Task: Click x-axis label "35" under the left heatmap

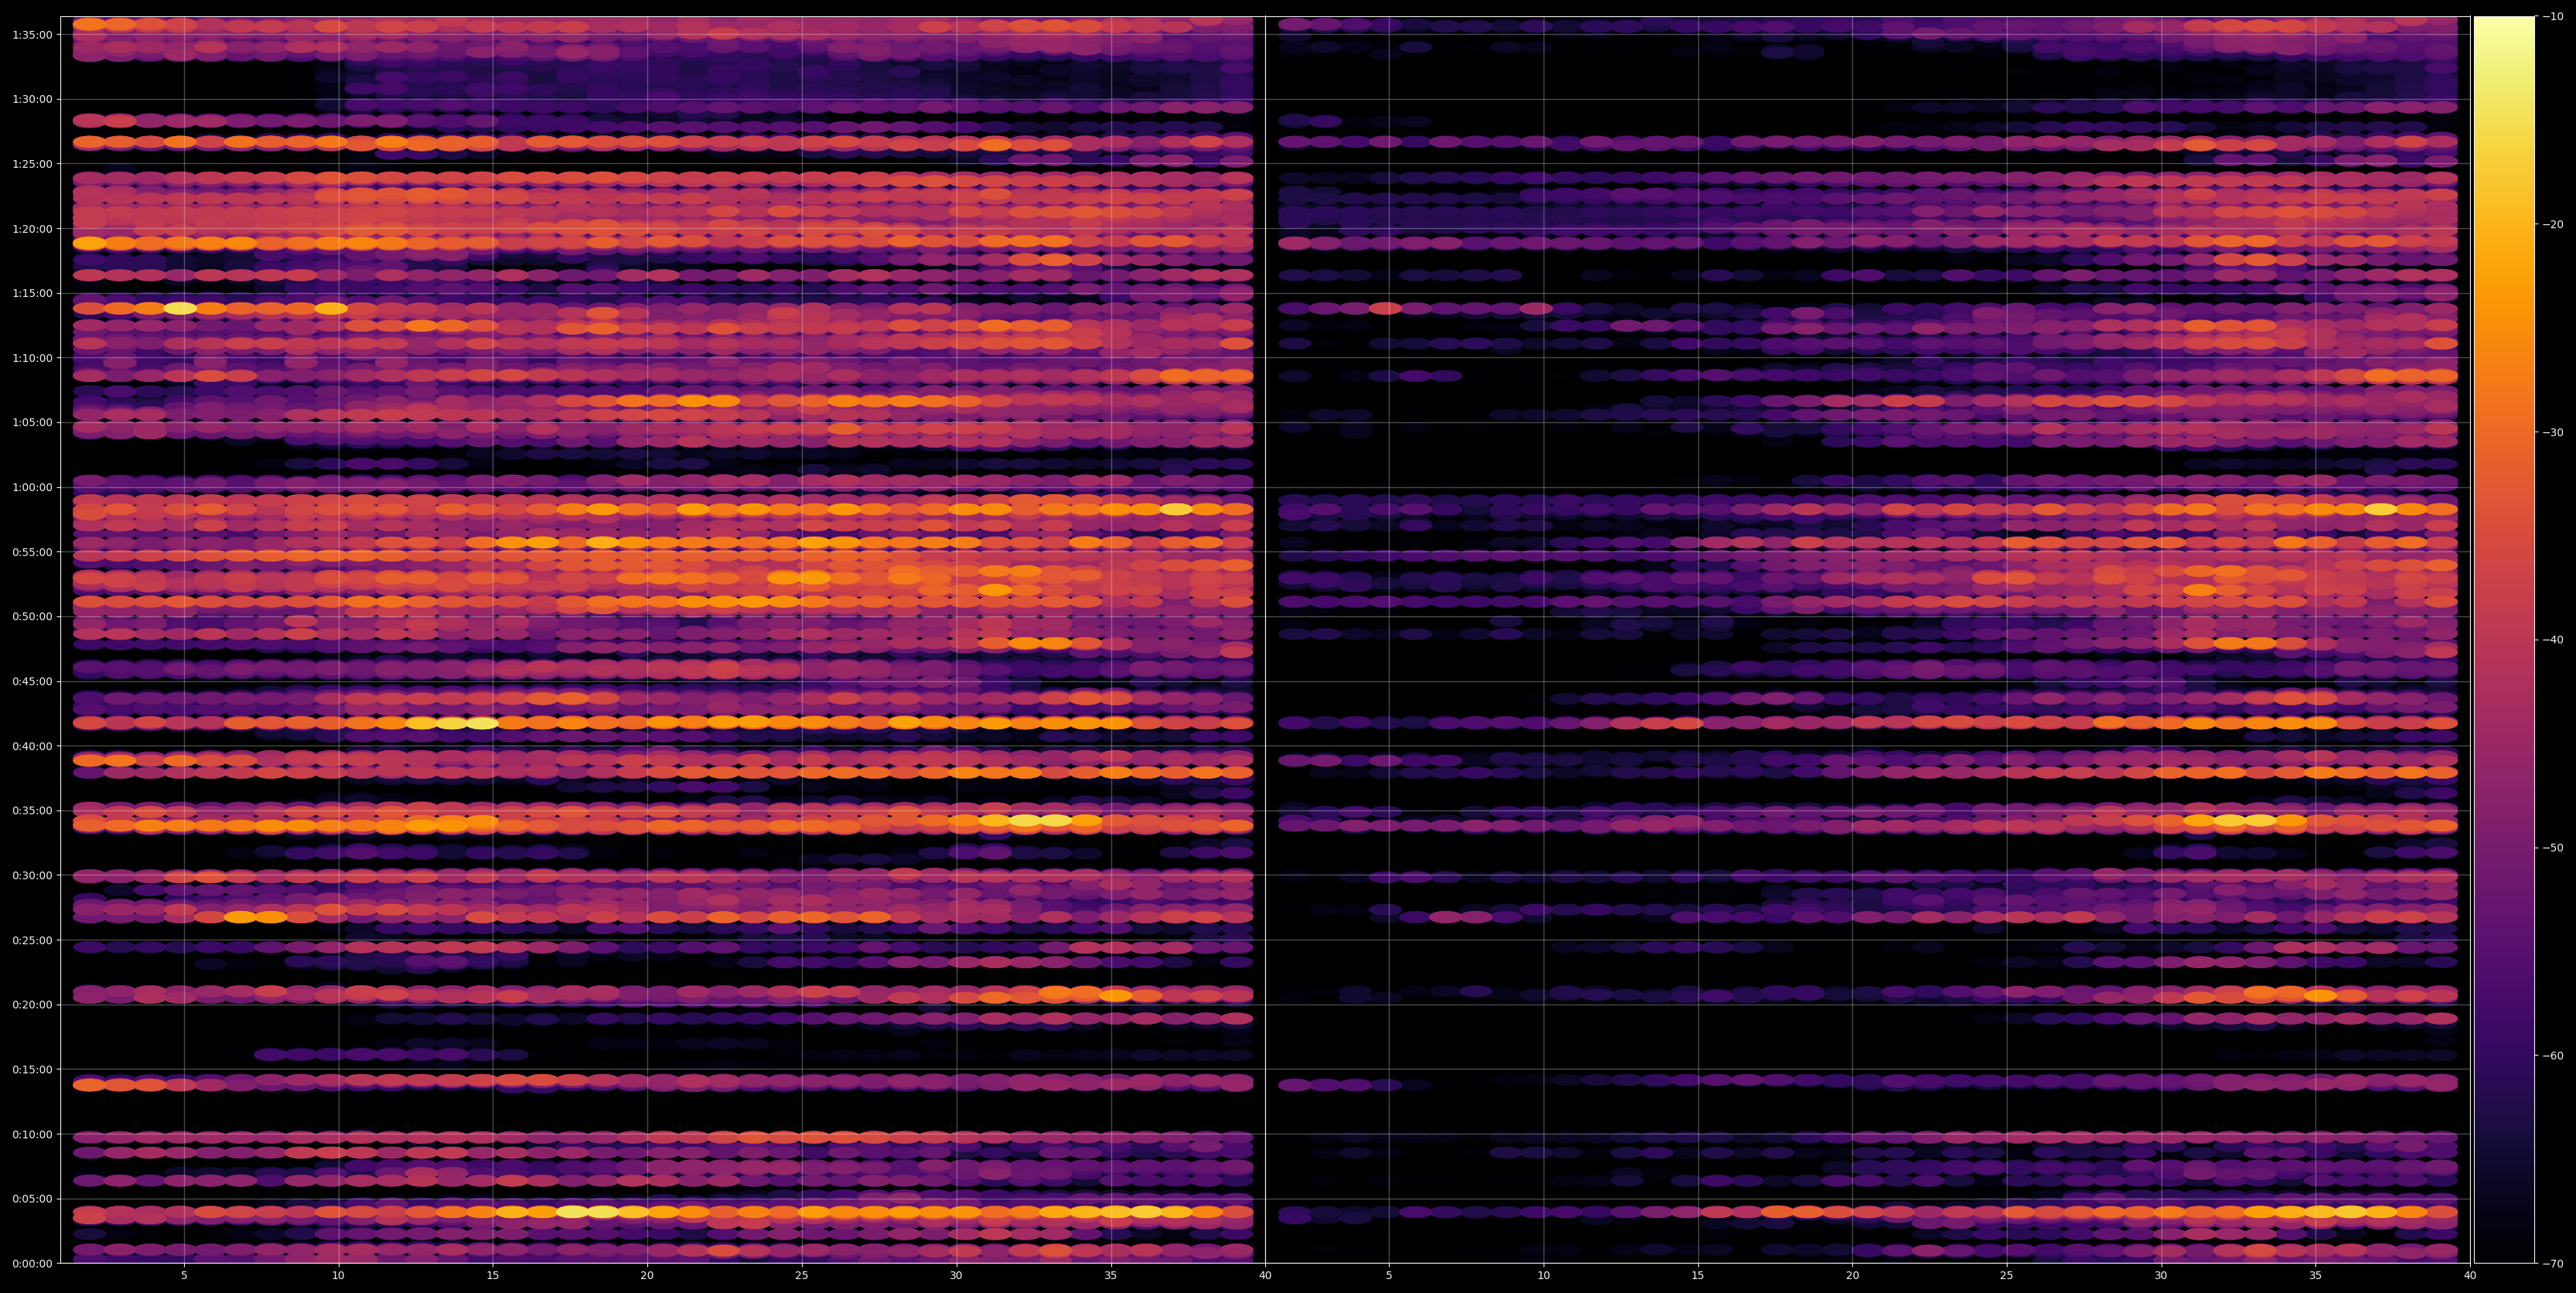Action: (1111, 1276)
